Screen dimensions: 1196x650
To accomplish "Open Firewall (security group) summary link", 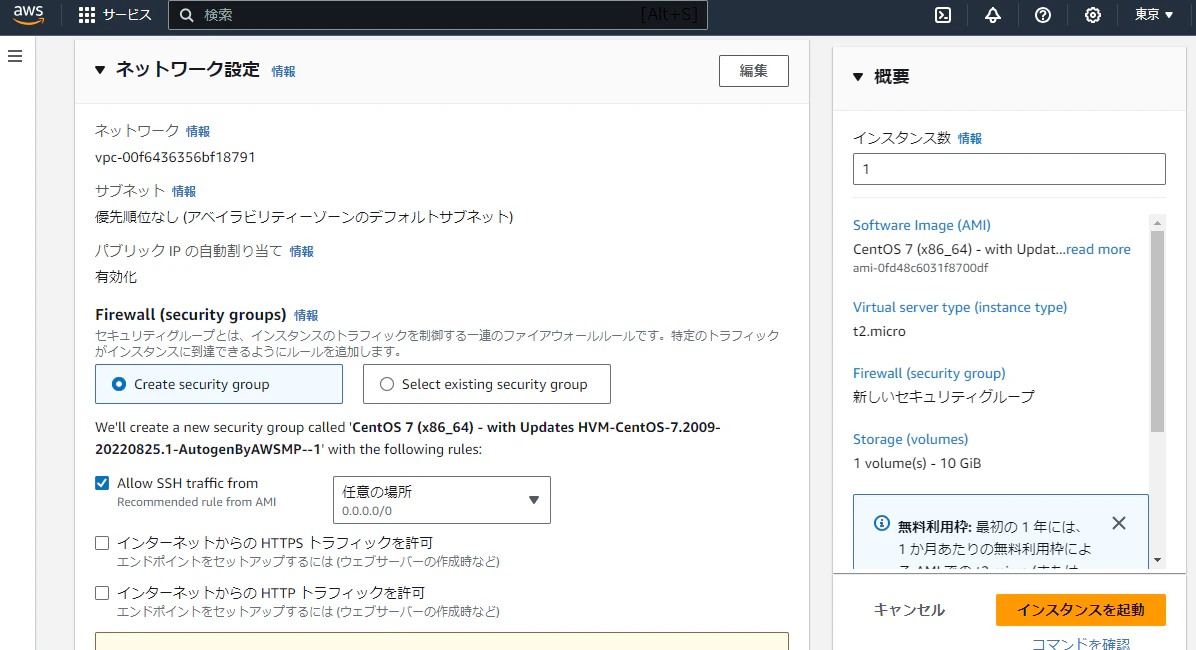I will point(929,373).
